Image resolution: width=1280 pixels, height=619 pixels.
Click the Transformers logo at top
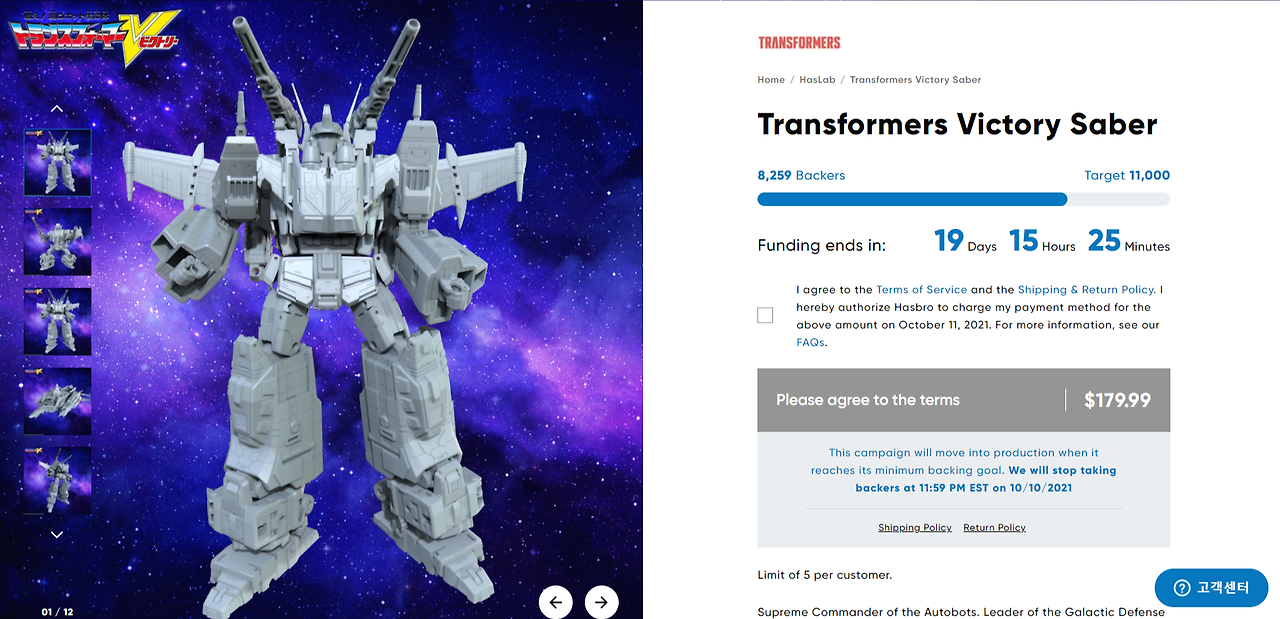[x=799, y=43]
